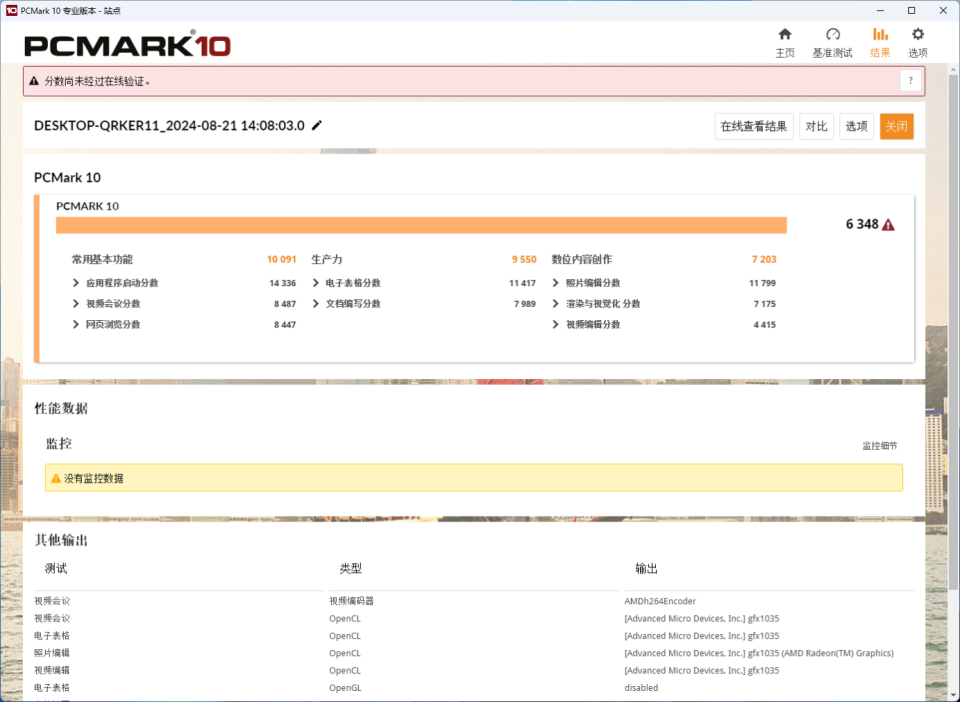Open the 监控细节 link
The height and width of the screenshot is (702, 960).
point(880,446)
